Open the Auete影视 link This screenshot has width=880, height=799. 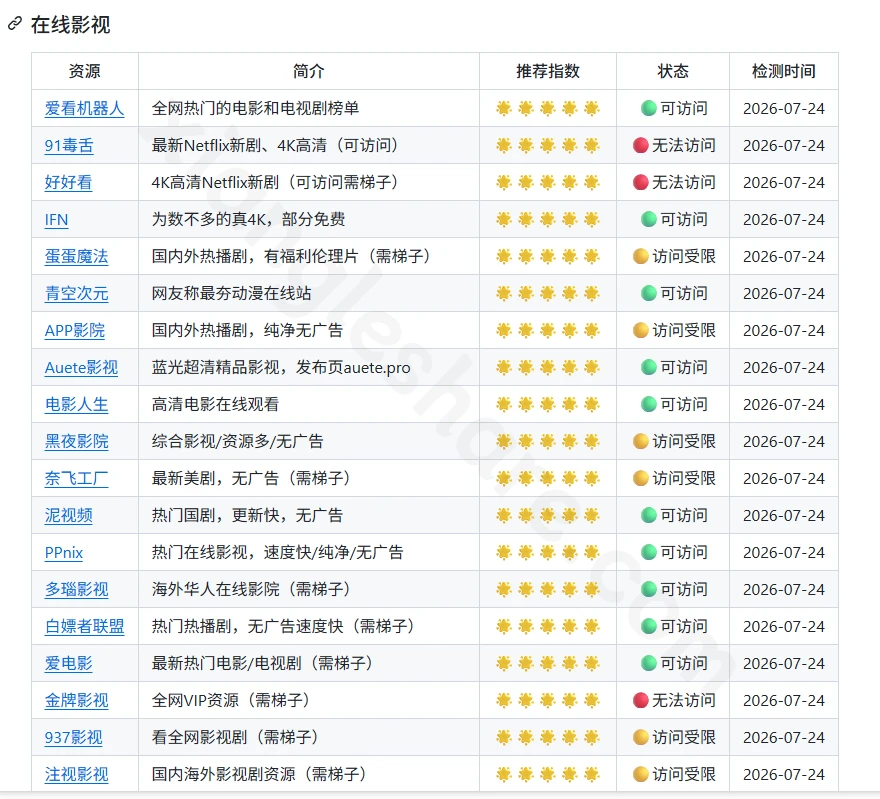coord(81,368)
